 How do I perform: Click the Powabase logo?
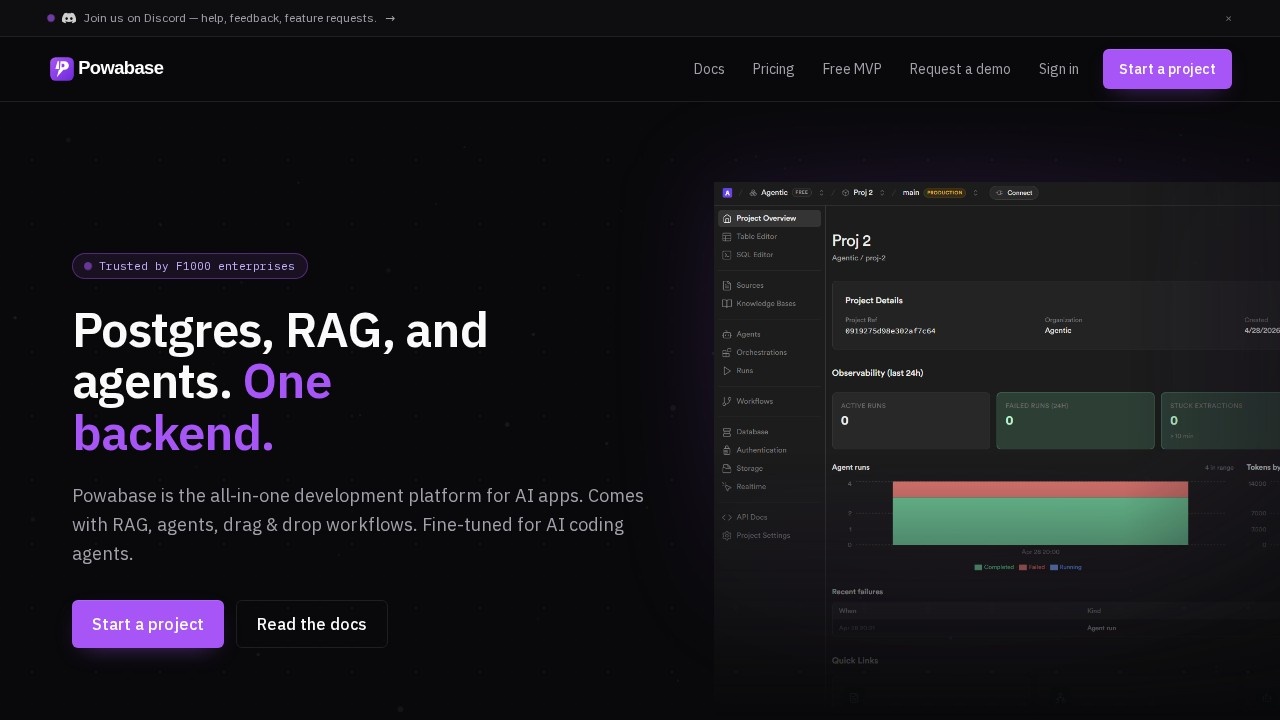point(106,68)
